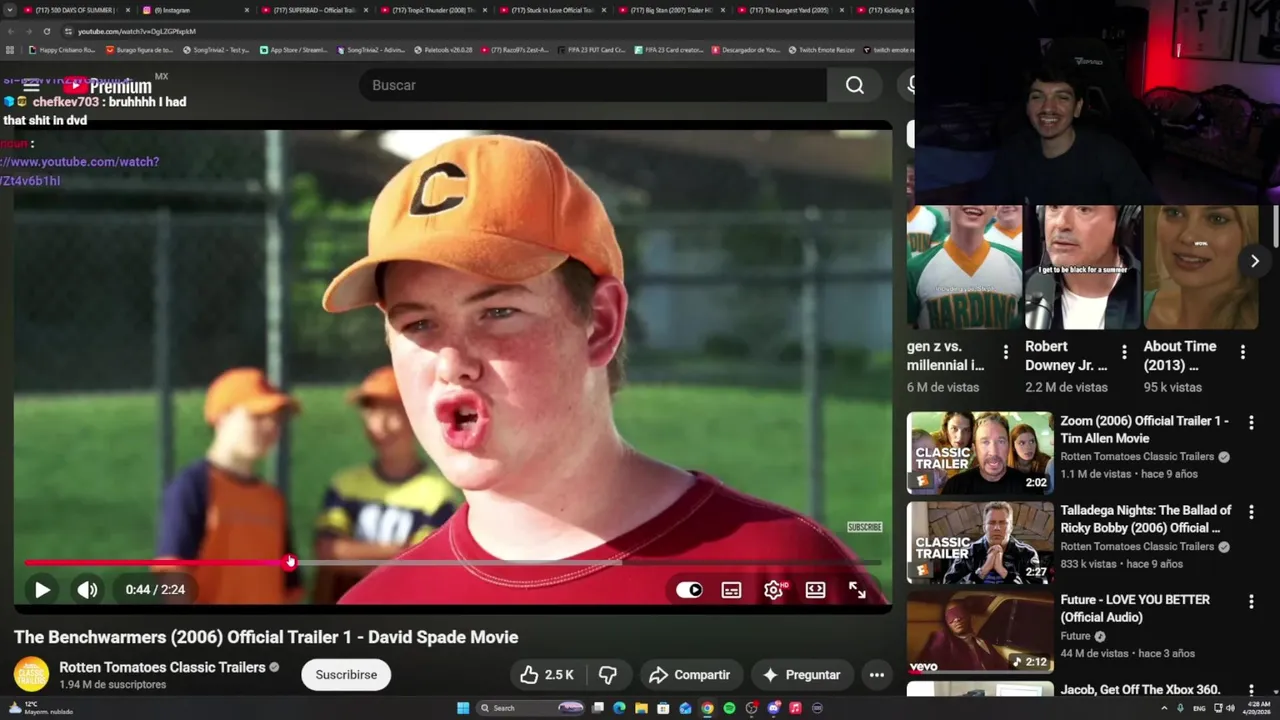Click the channel avatar under video
This screenshot has height=720, width=1280.
coord(31,675)
